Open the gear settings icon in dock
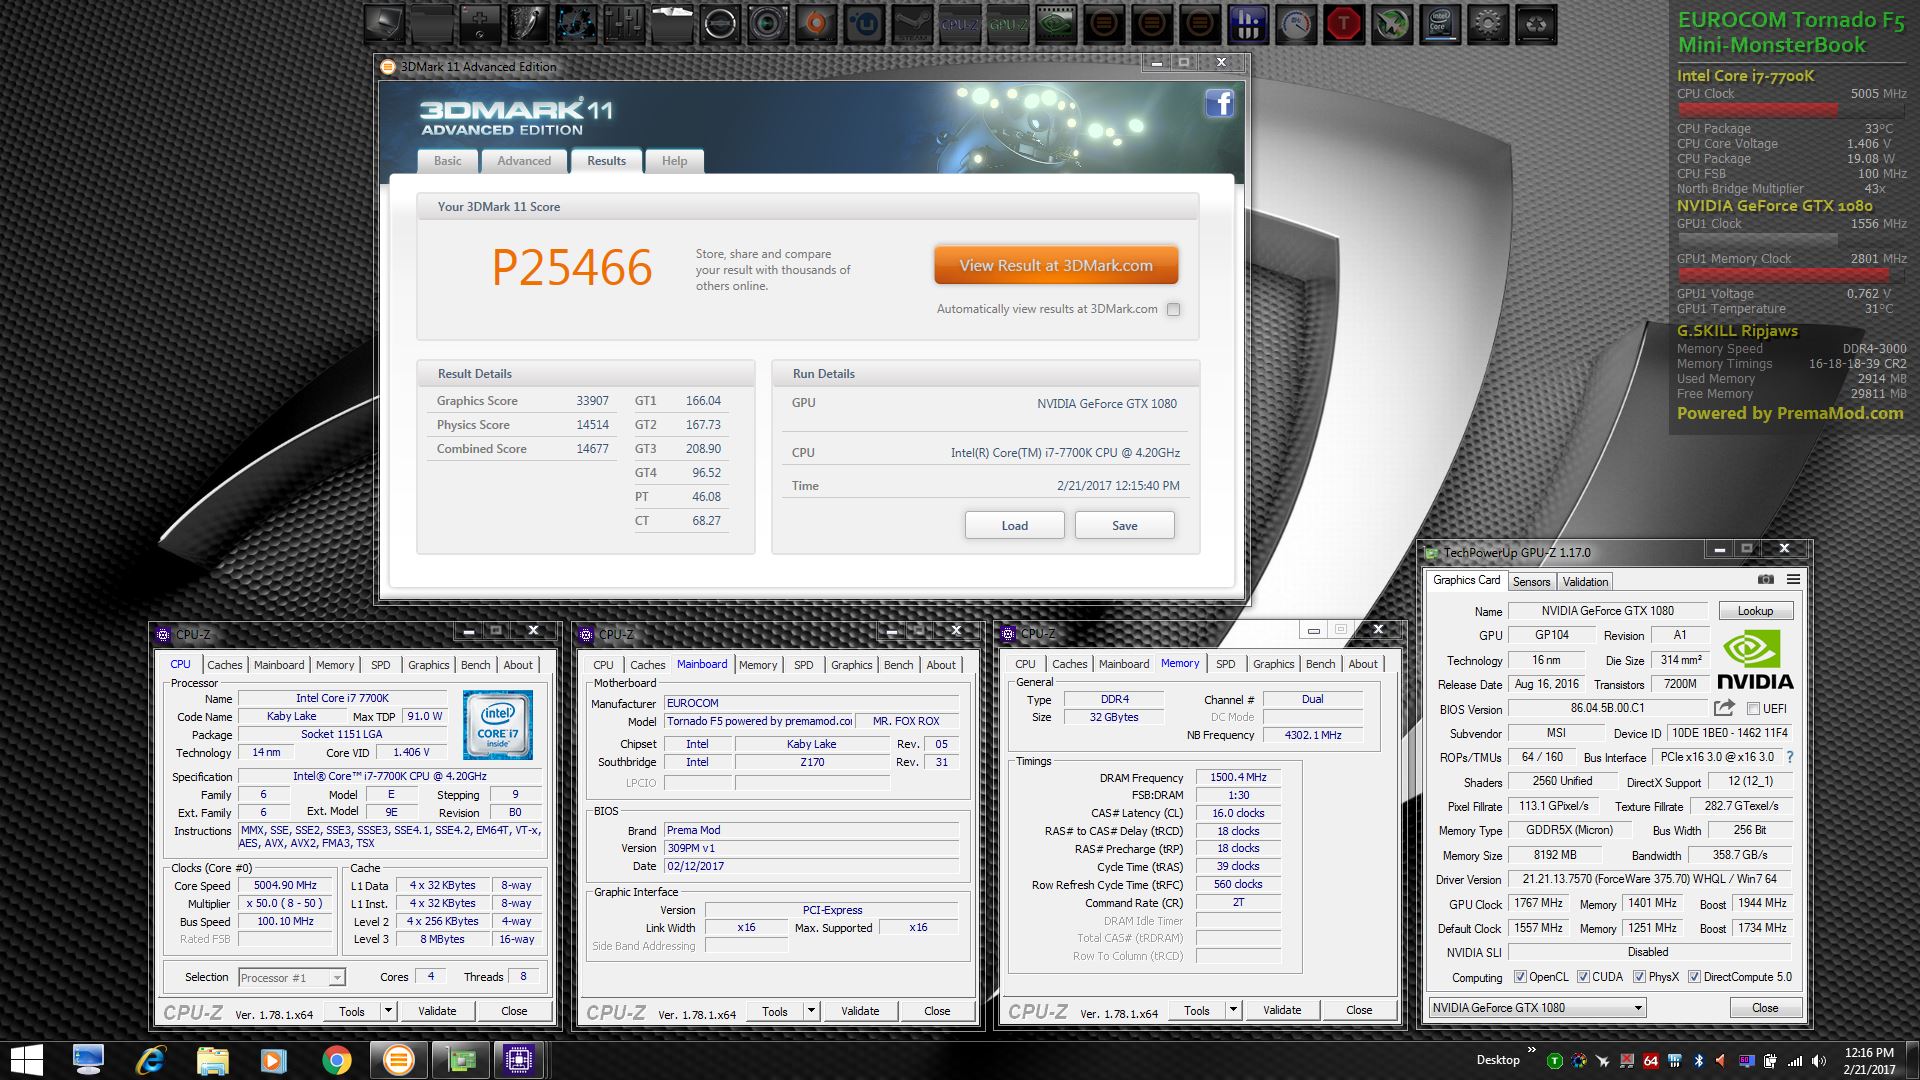Image resolution: width=1920 pixels, height=1080 pixels. pos(1487,24)
